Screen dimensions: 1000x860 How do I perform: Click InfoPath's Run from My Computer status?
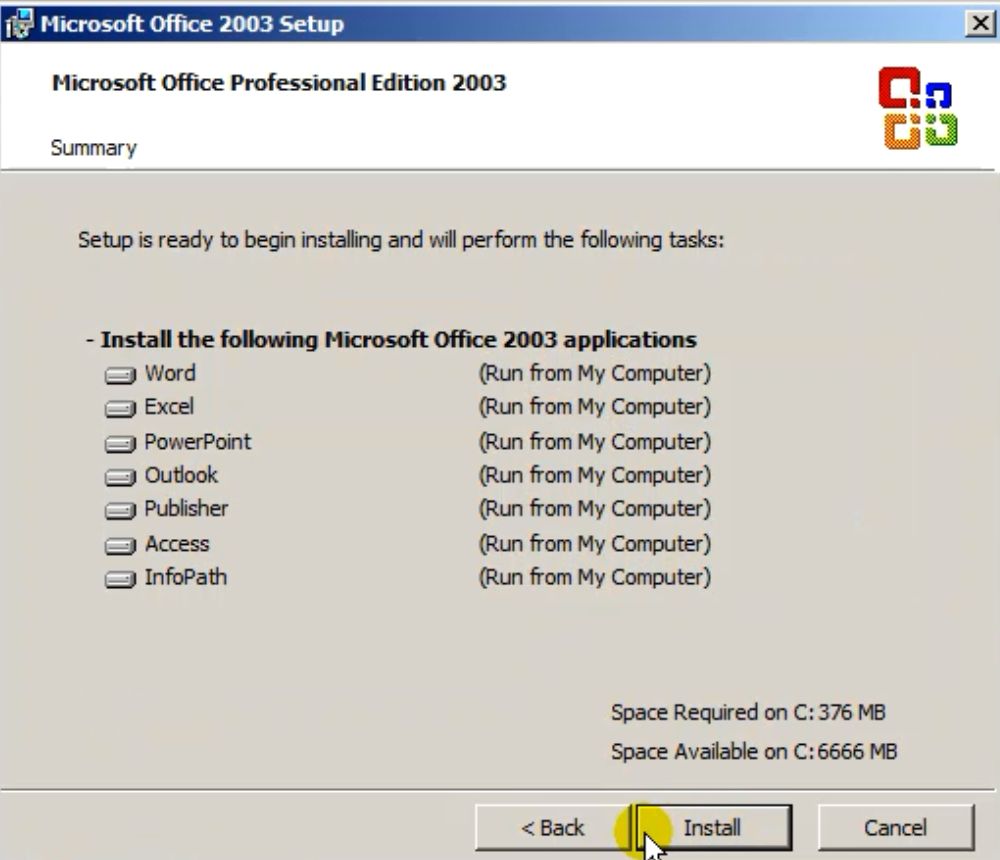[x=594, y=577]
